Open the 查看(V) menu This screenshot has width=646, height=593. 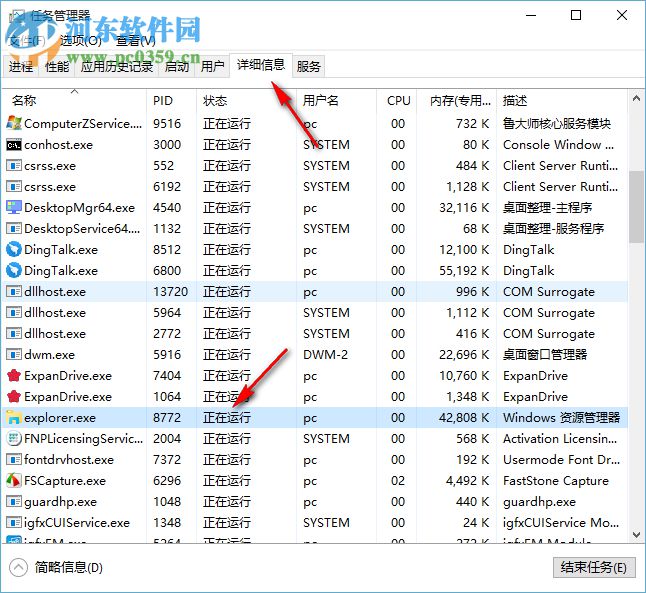(x=136, y=40)
